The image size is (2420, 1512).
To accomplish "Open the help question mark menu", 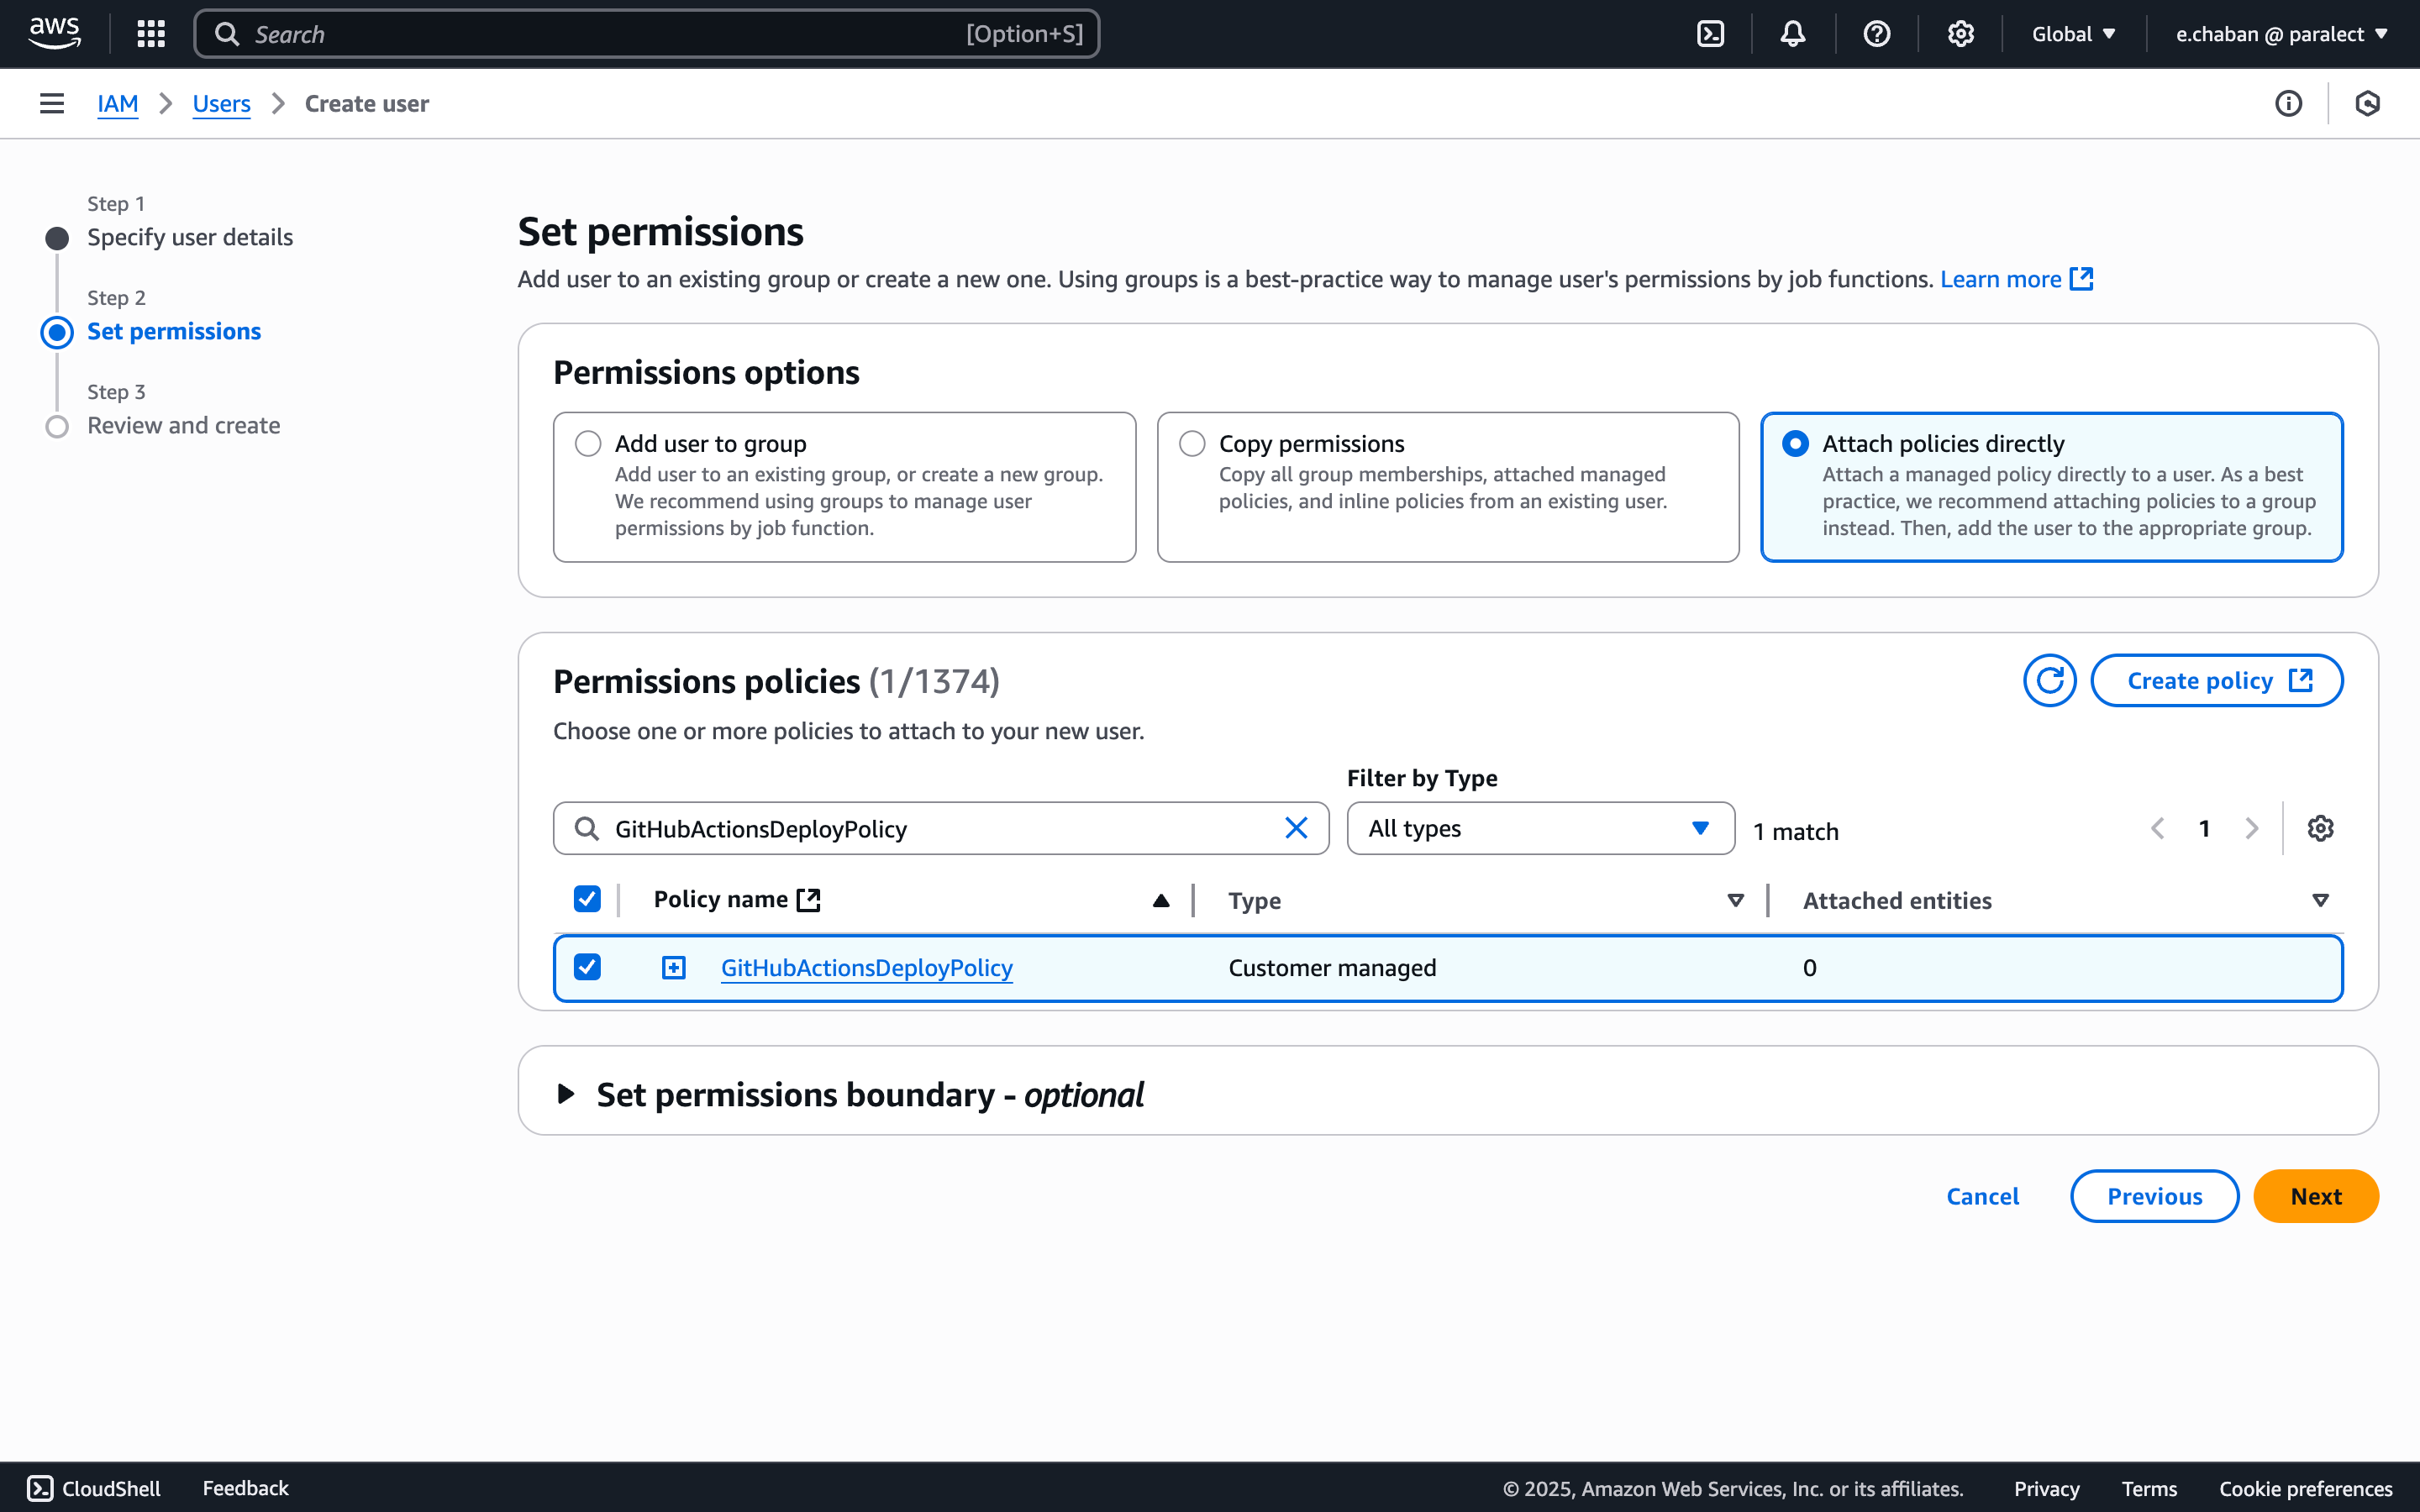I will click(1877, 34).
